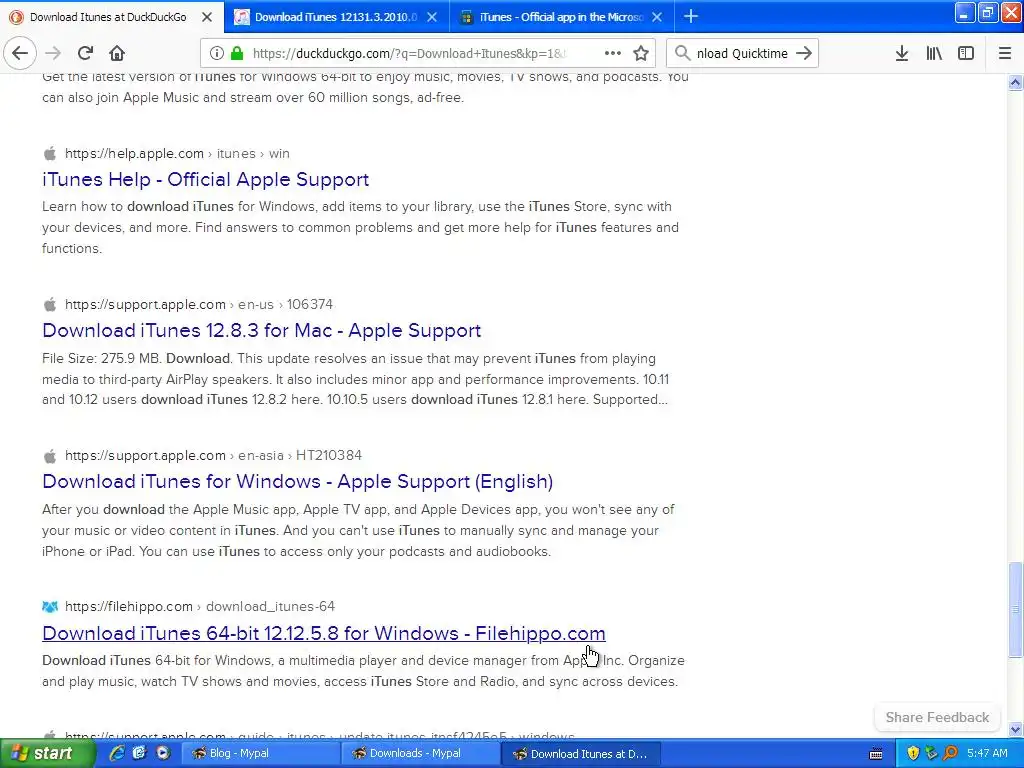Click the search box containing nload Quicktime

click(x=743, y=53)
